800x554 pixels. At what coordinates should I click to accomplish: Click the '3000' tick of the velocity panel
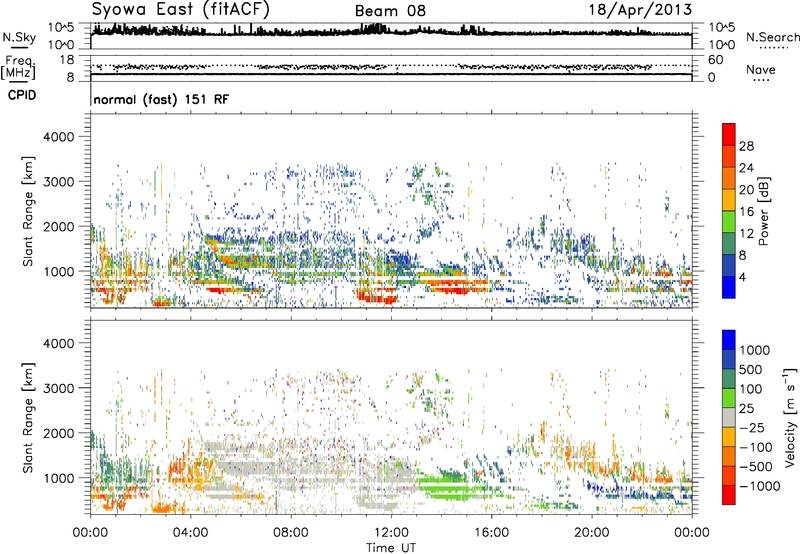click(x=58, y=388)
